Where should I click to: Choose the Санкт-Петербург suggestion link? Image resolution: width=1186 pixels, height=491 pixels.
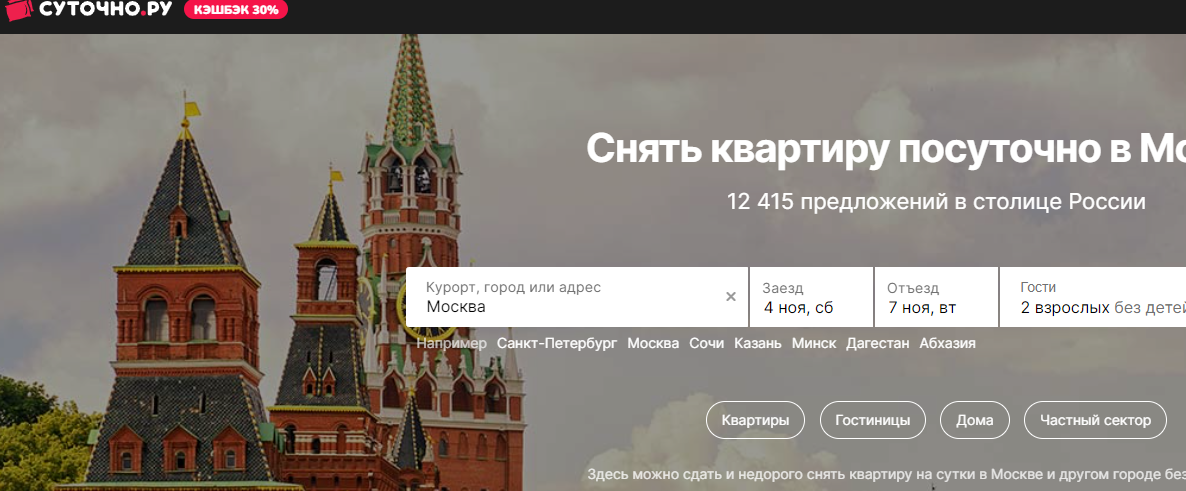point(557,343)
